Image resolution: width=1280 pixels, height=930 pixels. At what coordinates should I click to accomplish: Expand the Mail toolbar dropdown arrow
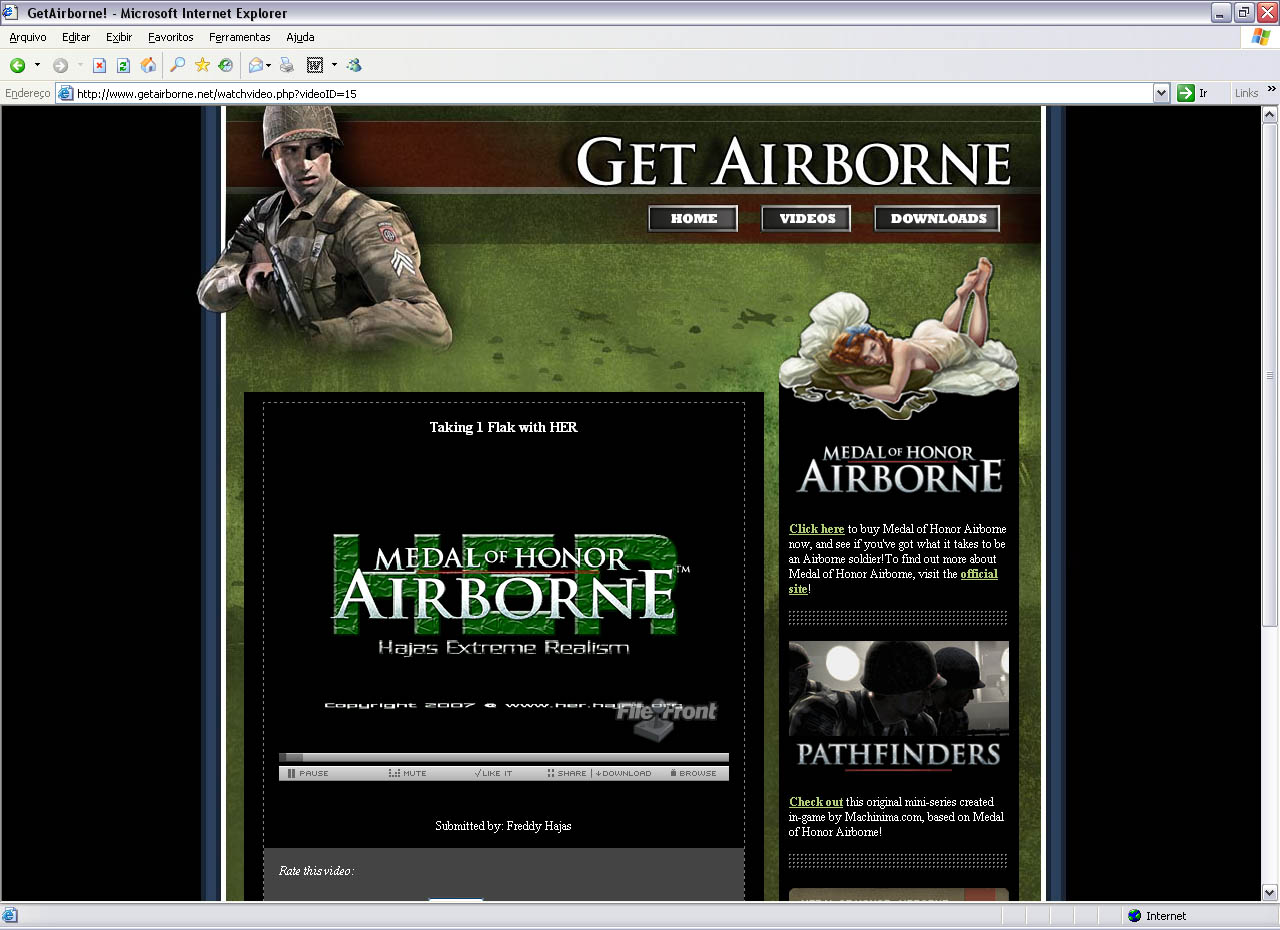click(x=269, y=66)
